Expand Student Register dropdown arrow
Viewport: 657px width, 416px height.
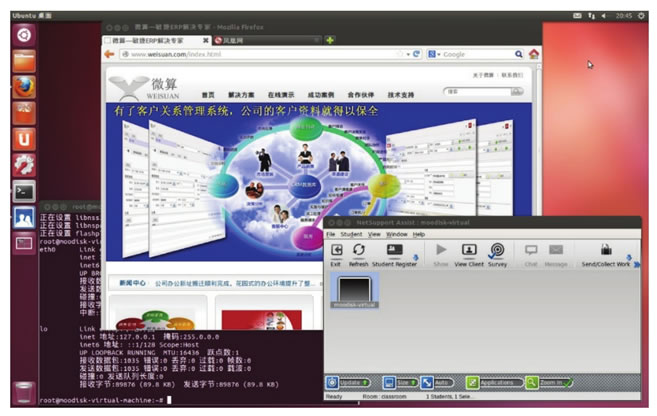coord(416,257)
